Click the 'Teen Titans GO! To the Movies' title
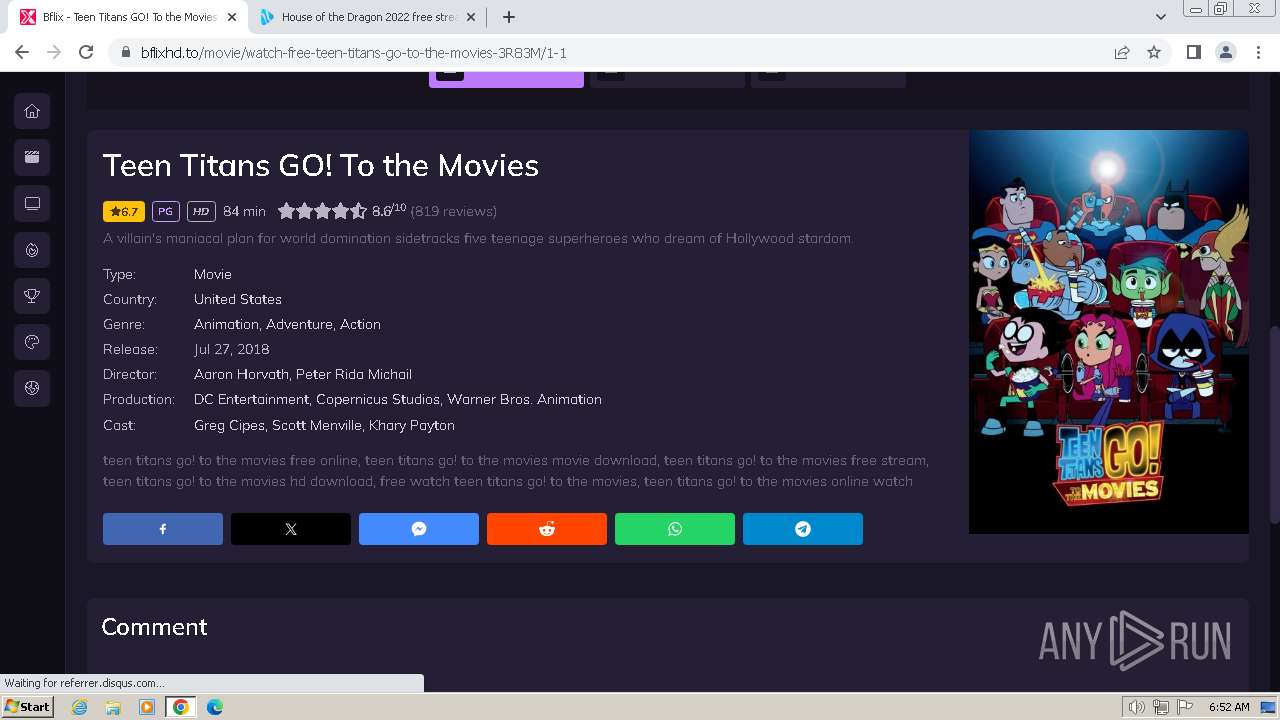 [x=321, y=165]
